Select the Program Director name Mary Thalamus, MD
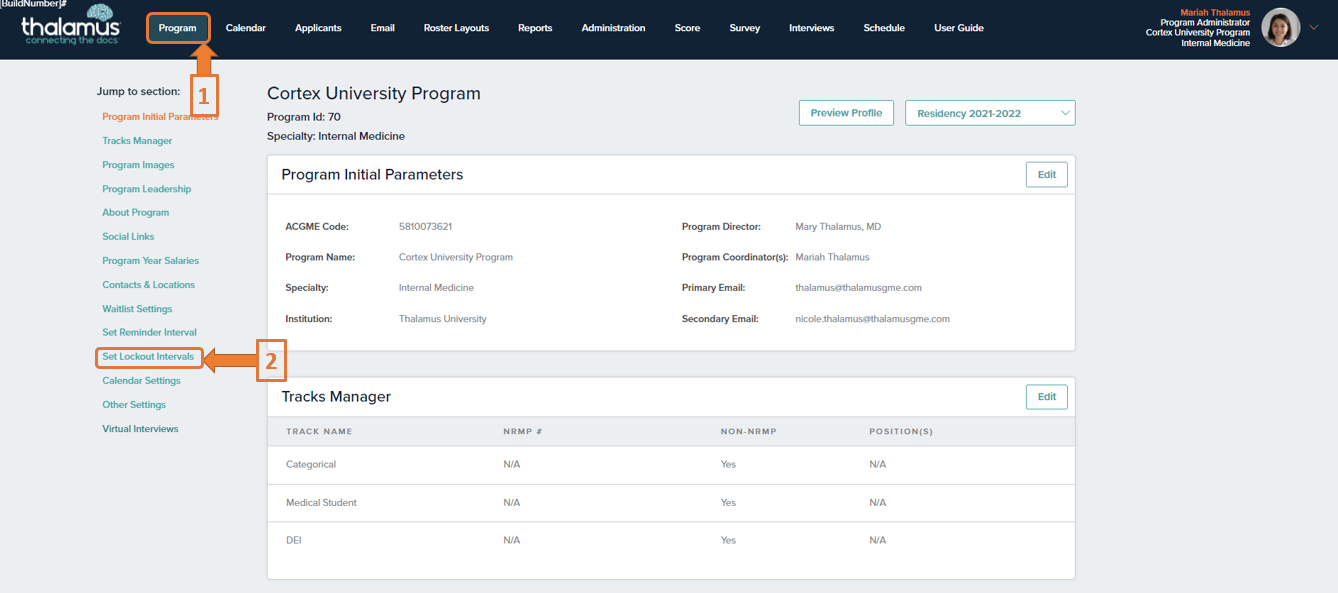 point(838,227)
